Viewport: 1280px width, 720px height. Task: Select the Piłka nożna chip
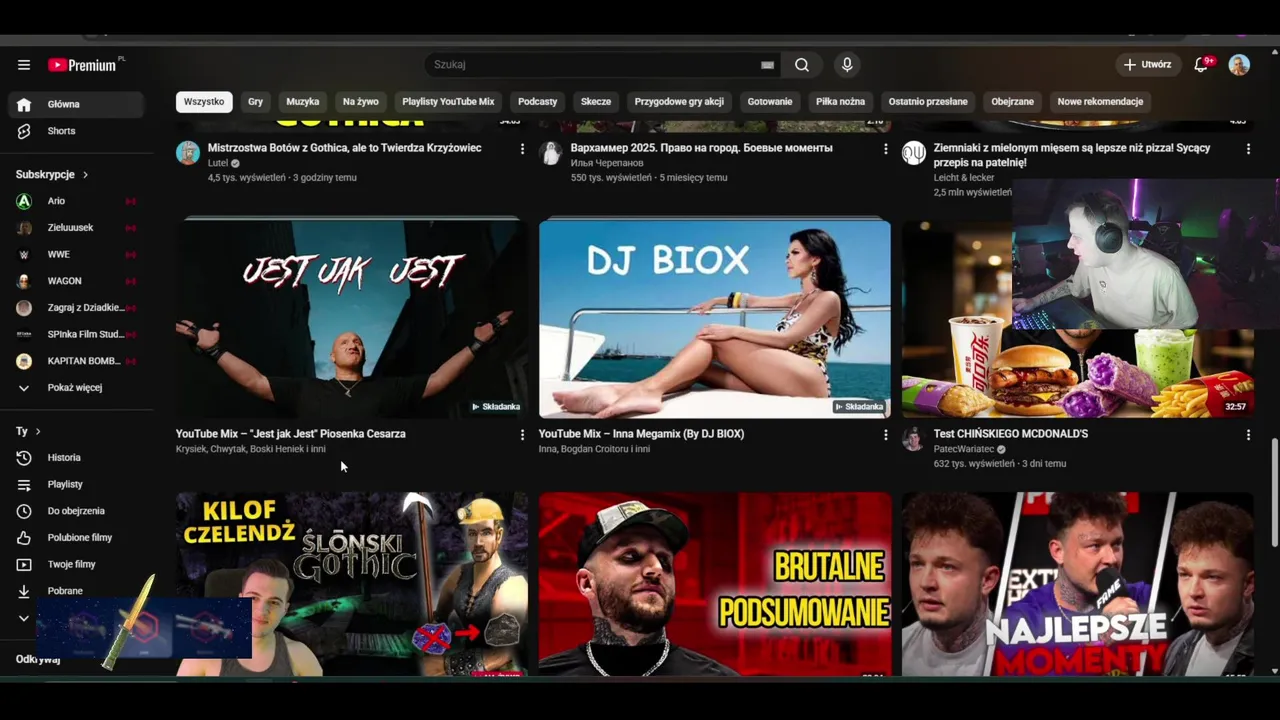pyautogui.click(x=840, y=102)
